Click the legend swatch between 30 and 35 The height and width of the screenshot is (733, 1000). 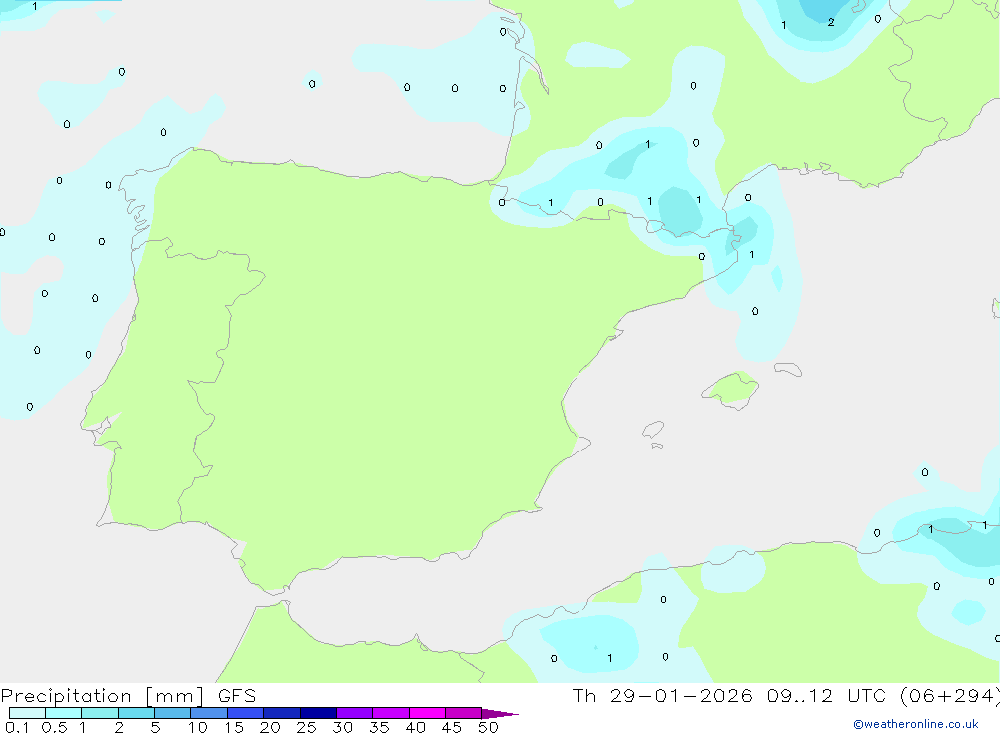tap(354, 713)
